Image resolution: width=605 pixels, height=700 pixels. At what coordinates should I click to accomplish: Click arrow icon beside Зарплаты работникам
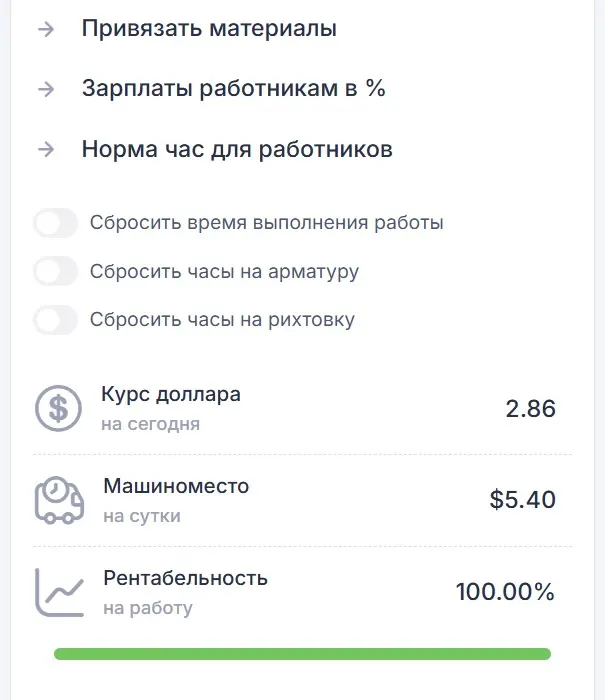tap(45, 89)
